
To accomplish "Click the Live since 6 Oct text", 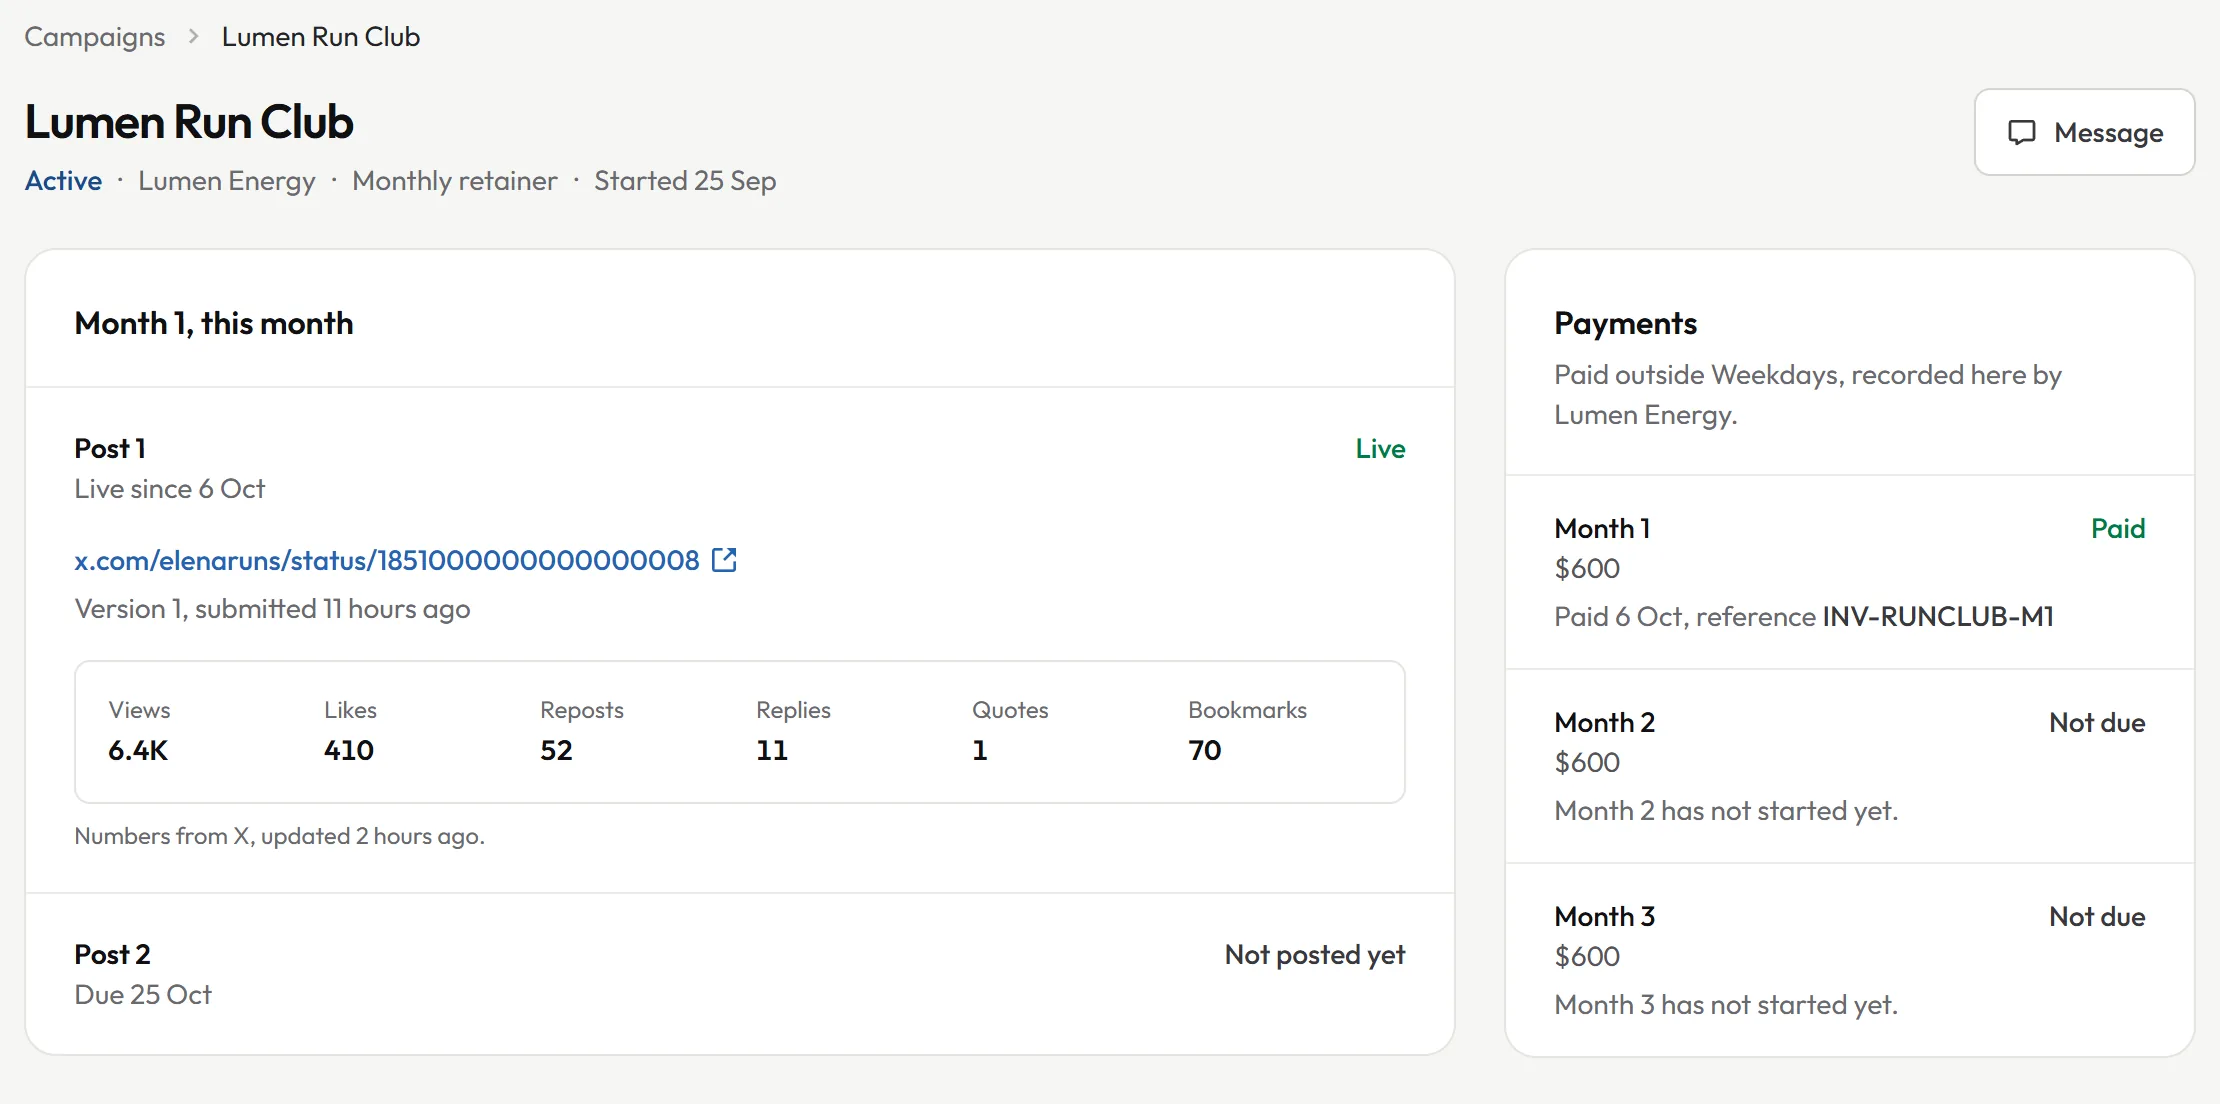I will pyautogui.click(x=170, y=489).
